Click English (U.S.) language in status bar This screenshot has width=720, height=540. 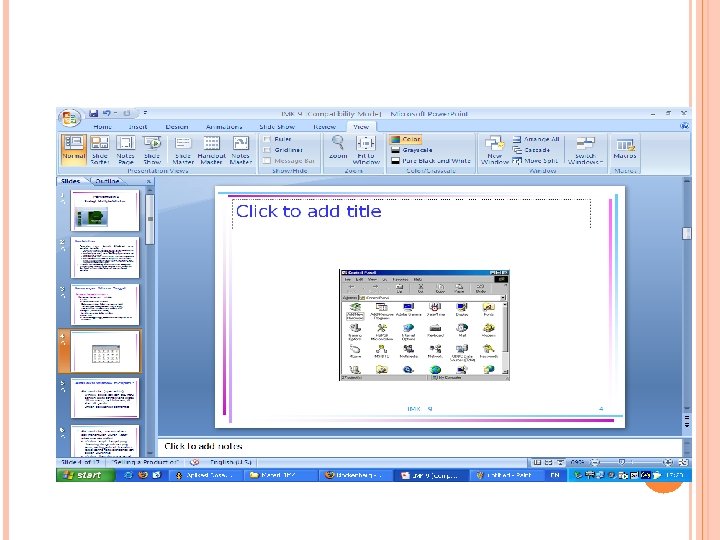231,462
